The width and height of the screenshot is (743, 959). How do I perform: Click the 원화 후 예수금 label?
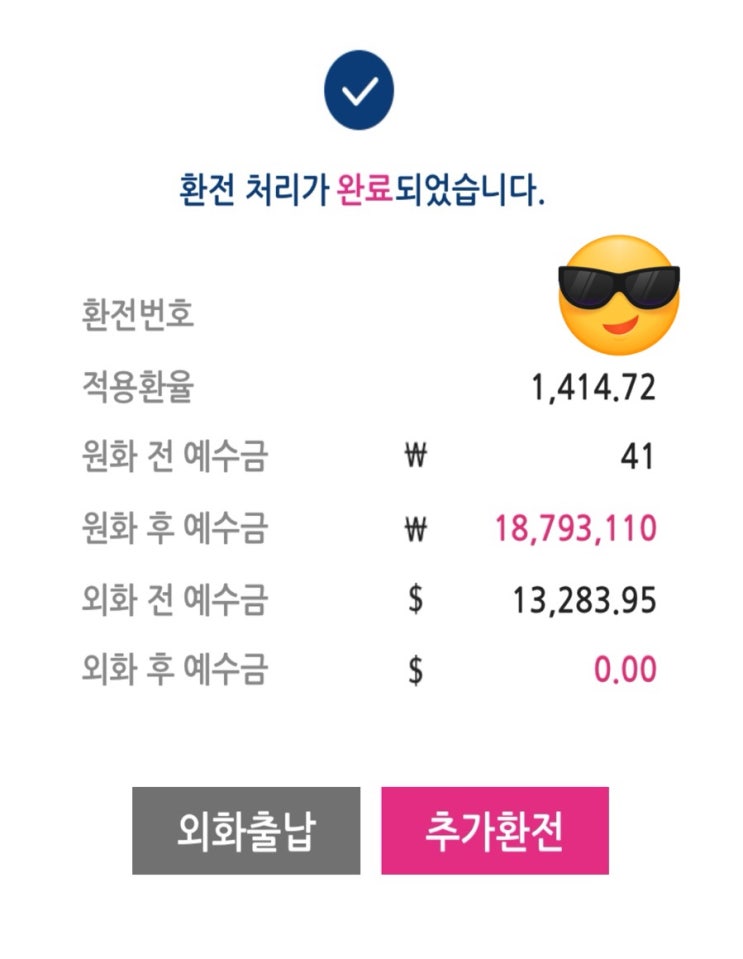[174, 528]
